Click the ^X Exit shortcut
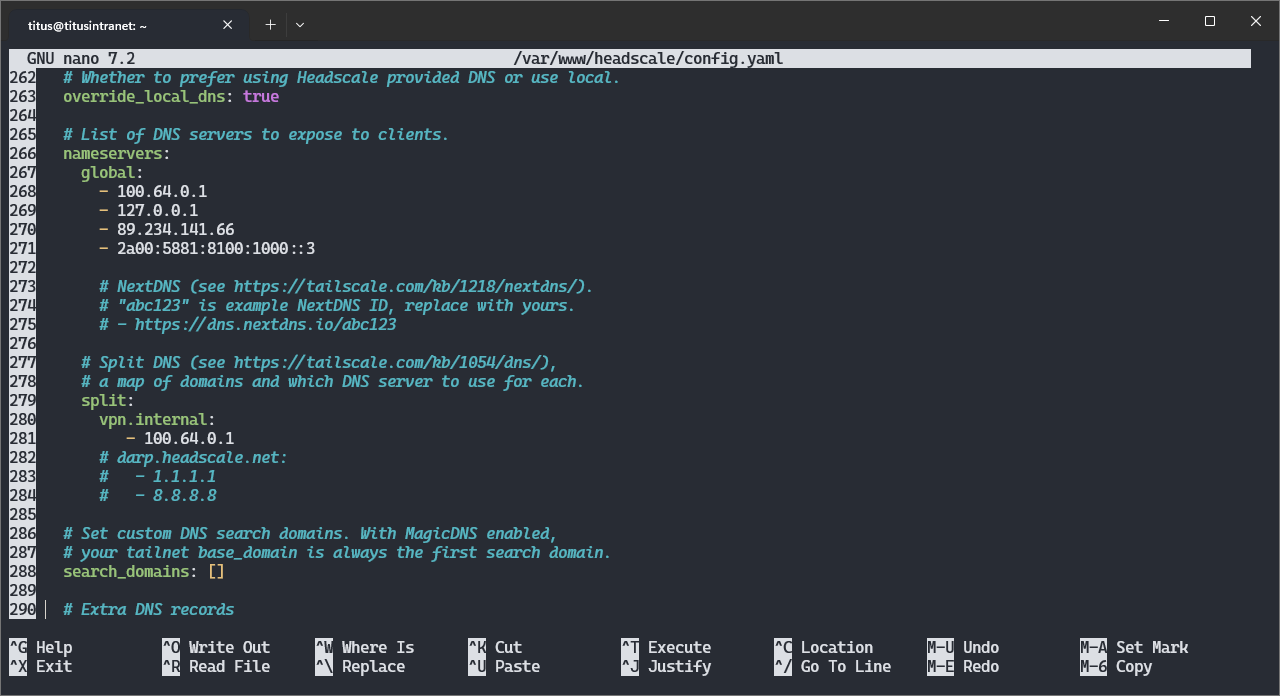Viewport: 1280px width, 696px height. (41, 666)
